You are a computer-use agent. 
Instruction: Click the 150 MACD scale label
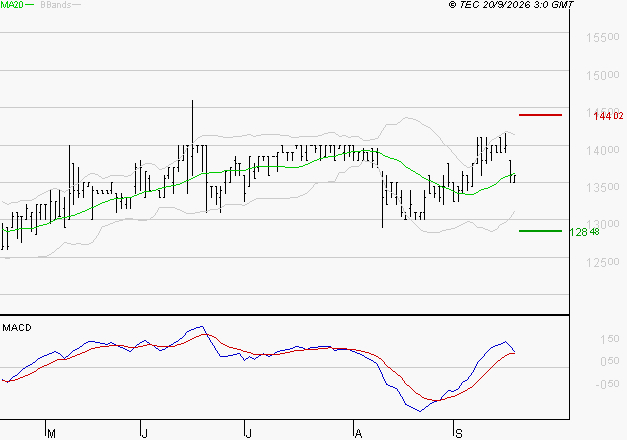pyautogui.click(x=610, y=339)
